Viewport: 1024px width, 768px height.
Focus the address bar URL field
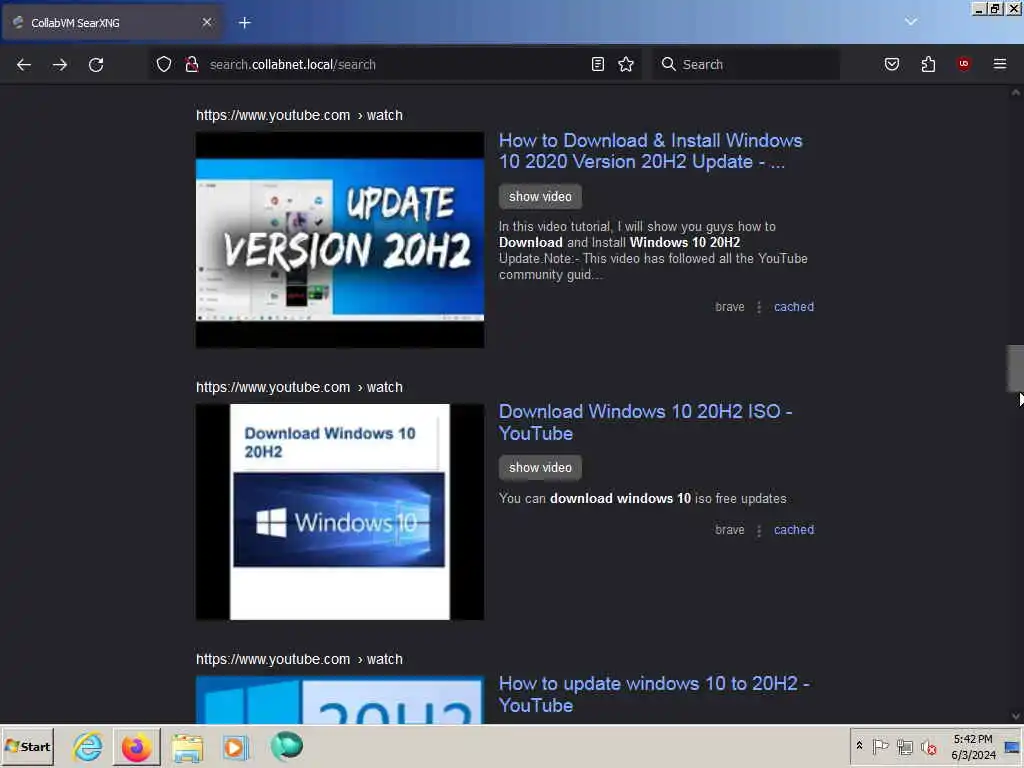tap(395, 64)
